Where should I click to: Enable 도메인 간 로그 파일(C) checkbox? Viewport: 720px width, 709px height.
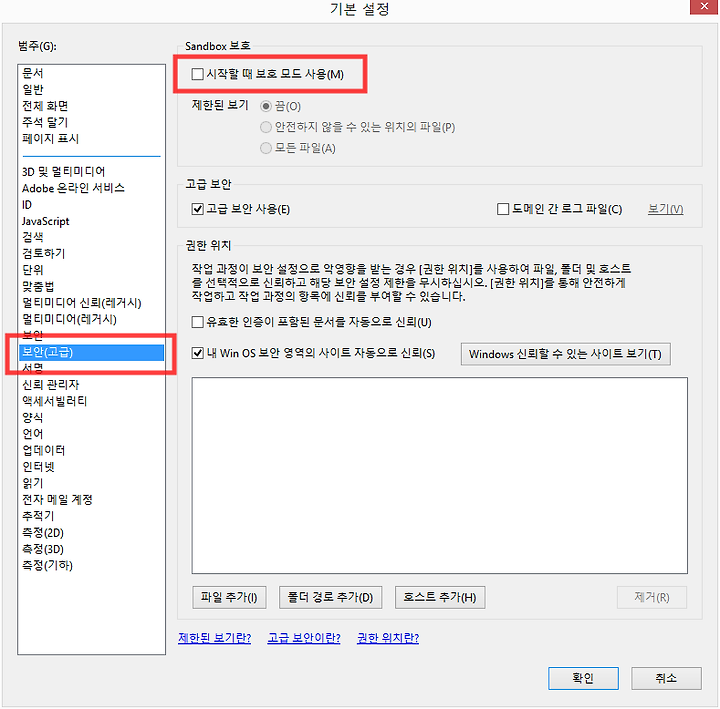[503, 209]
